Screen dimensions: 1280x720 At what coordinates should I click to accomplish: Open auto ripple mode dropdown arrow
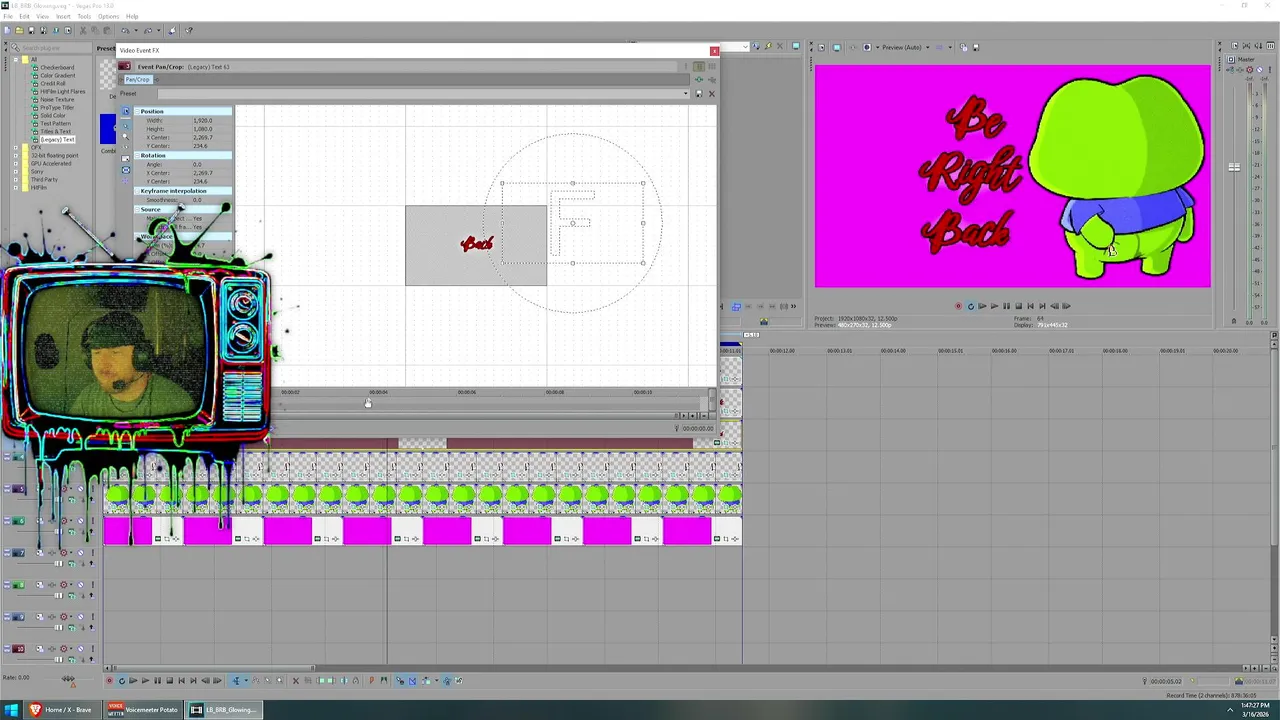coord(436,681)
